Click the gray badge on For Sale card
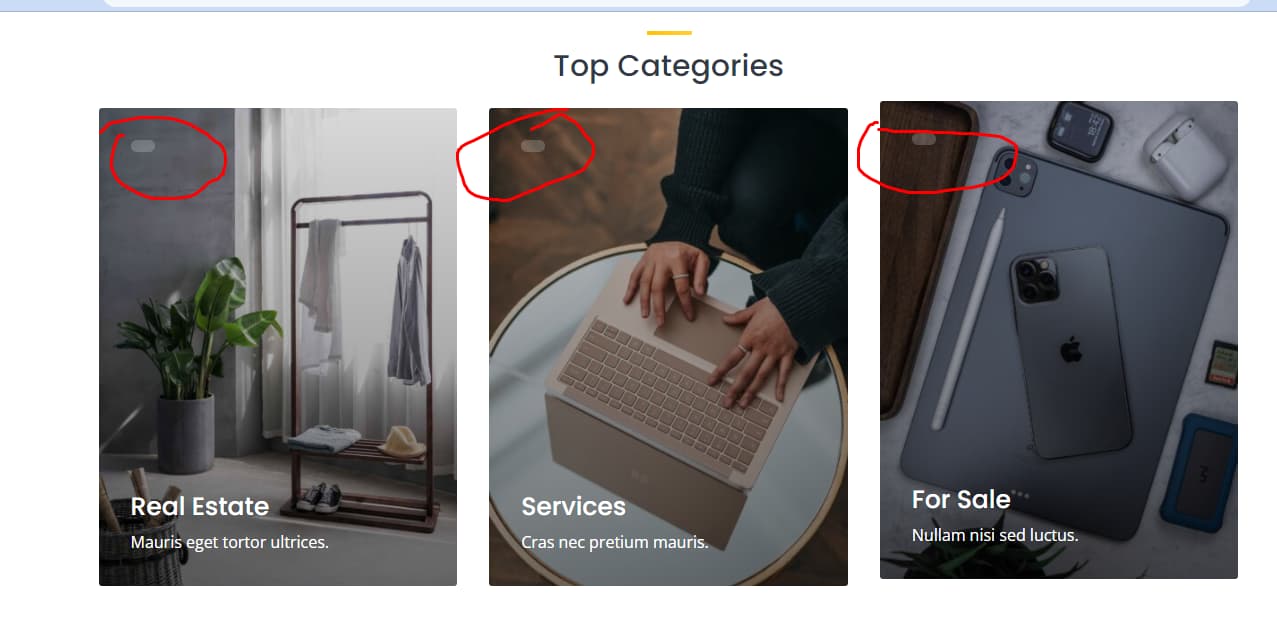Screen dimensions: 1277x630 tap(924, 139)
